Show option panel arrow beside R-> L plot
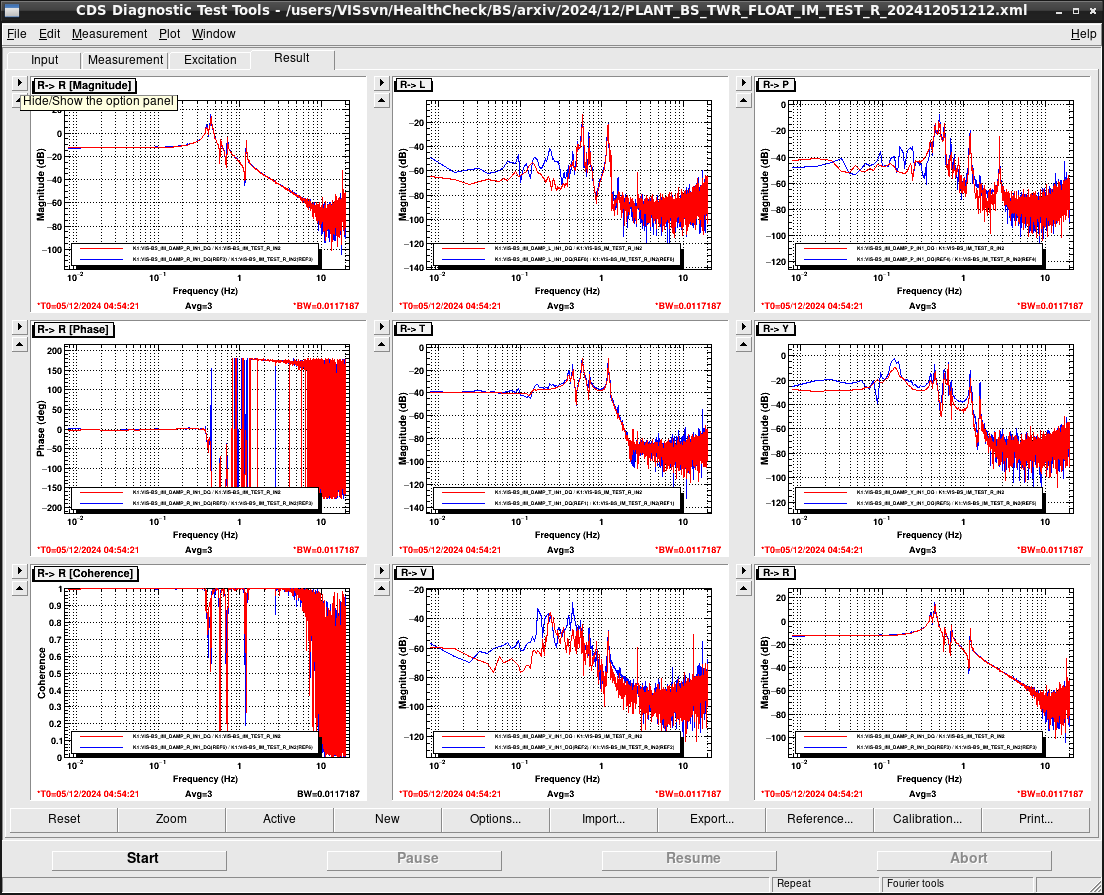This screenshot has height=895, width=1104. click(382, 83)
